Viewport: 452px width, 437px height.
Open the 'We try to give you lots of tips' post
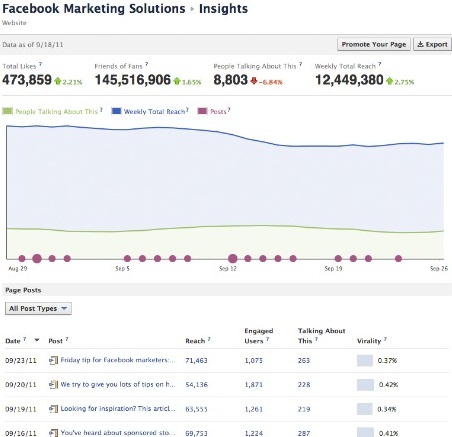(x=118, y=384)
